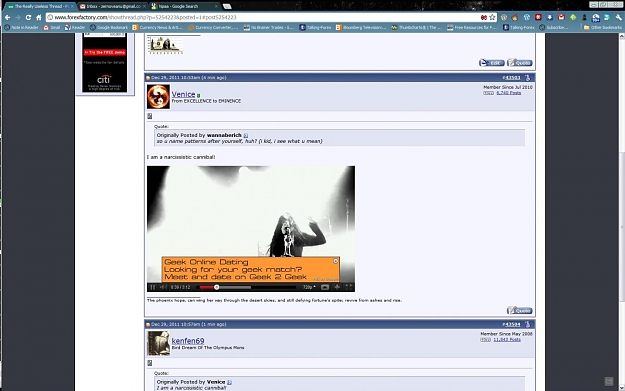Click the Edit post button
Image resolution: width=625 pixels, height=391 pixels.
[491, 63]
